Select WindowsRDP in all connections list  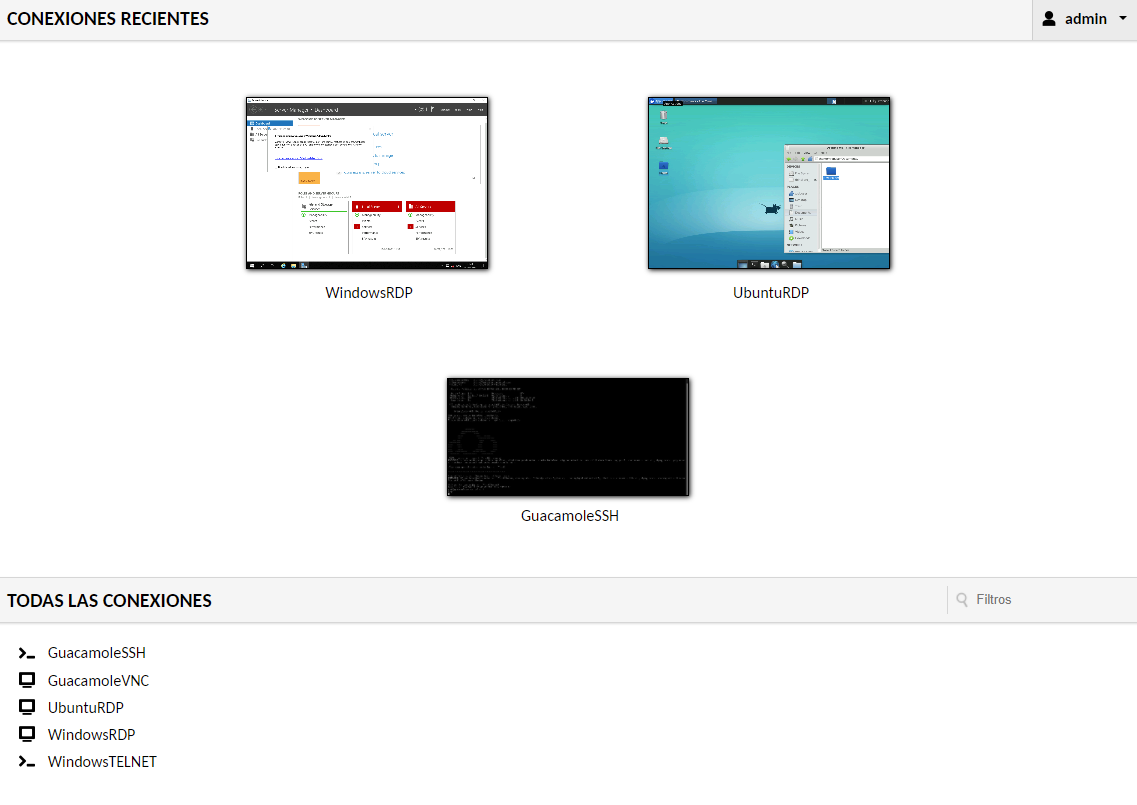click(91, 734)
